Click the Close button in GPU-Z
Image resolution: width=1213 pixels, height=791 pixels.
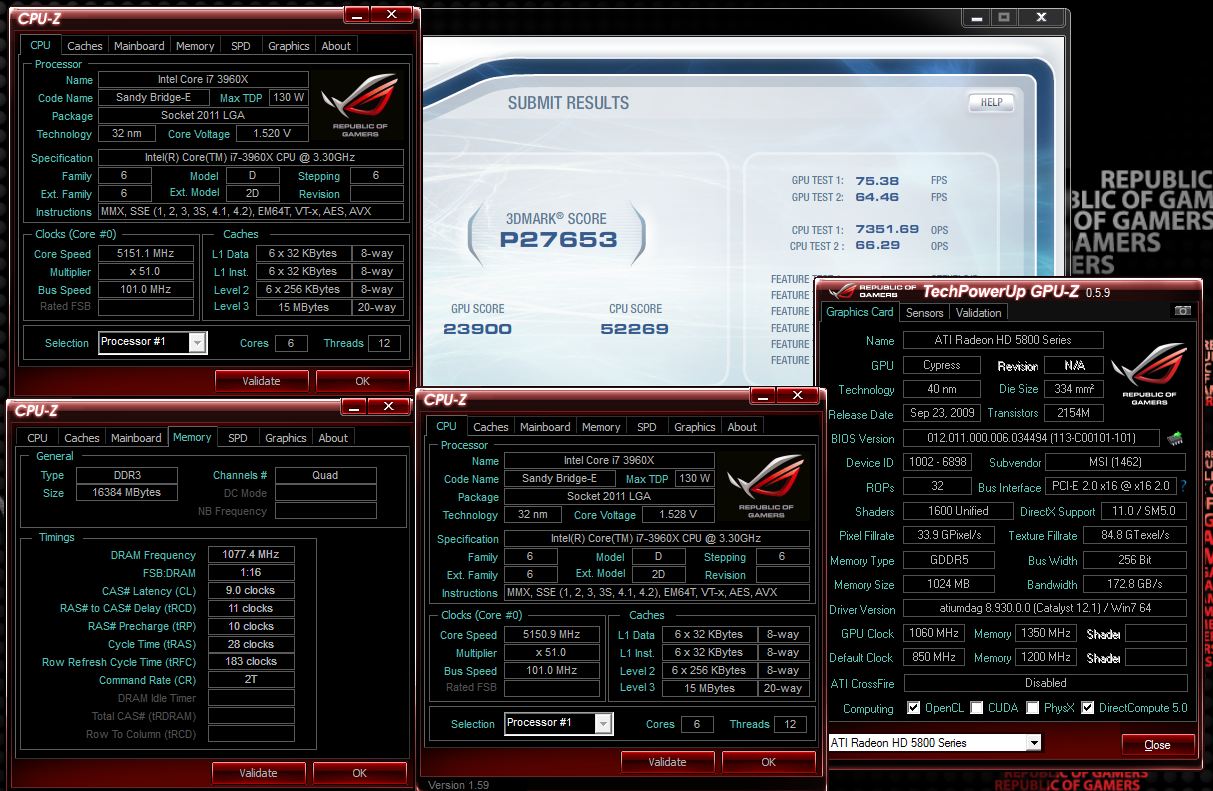click(x=1157, y=744)
